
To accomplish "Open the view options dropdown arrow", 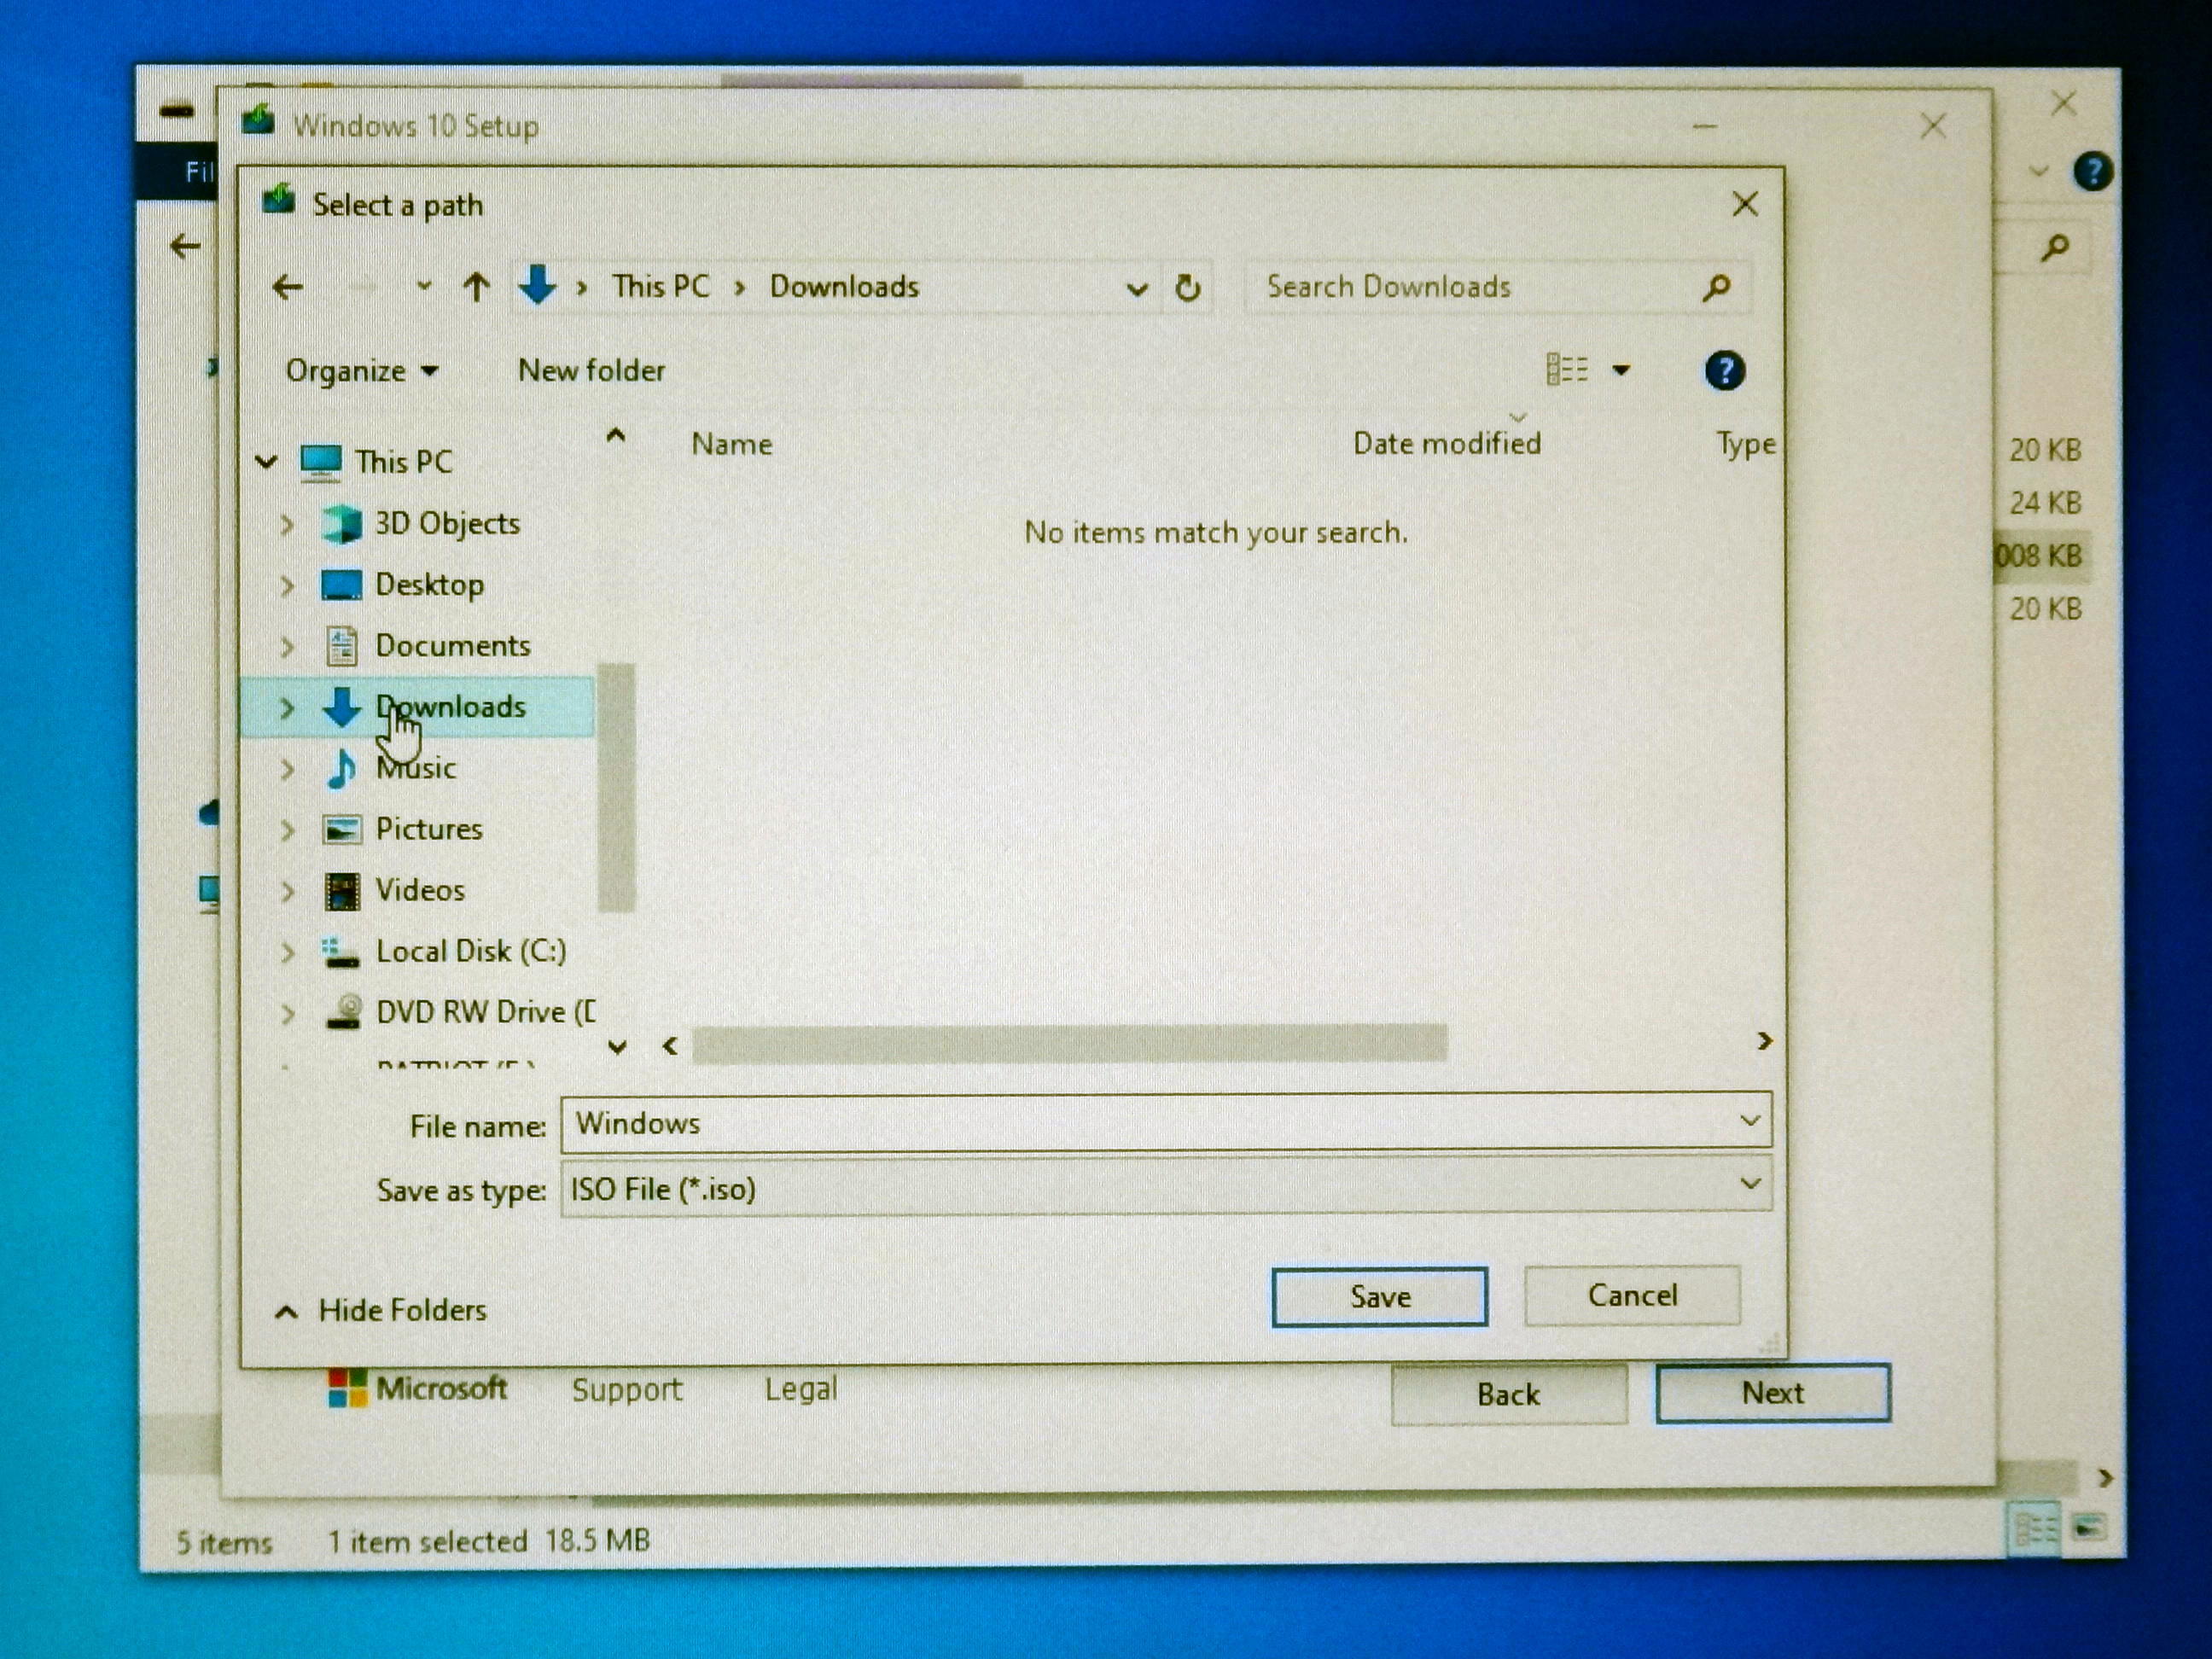I will [x=1620, y=371].
